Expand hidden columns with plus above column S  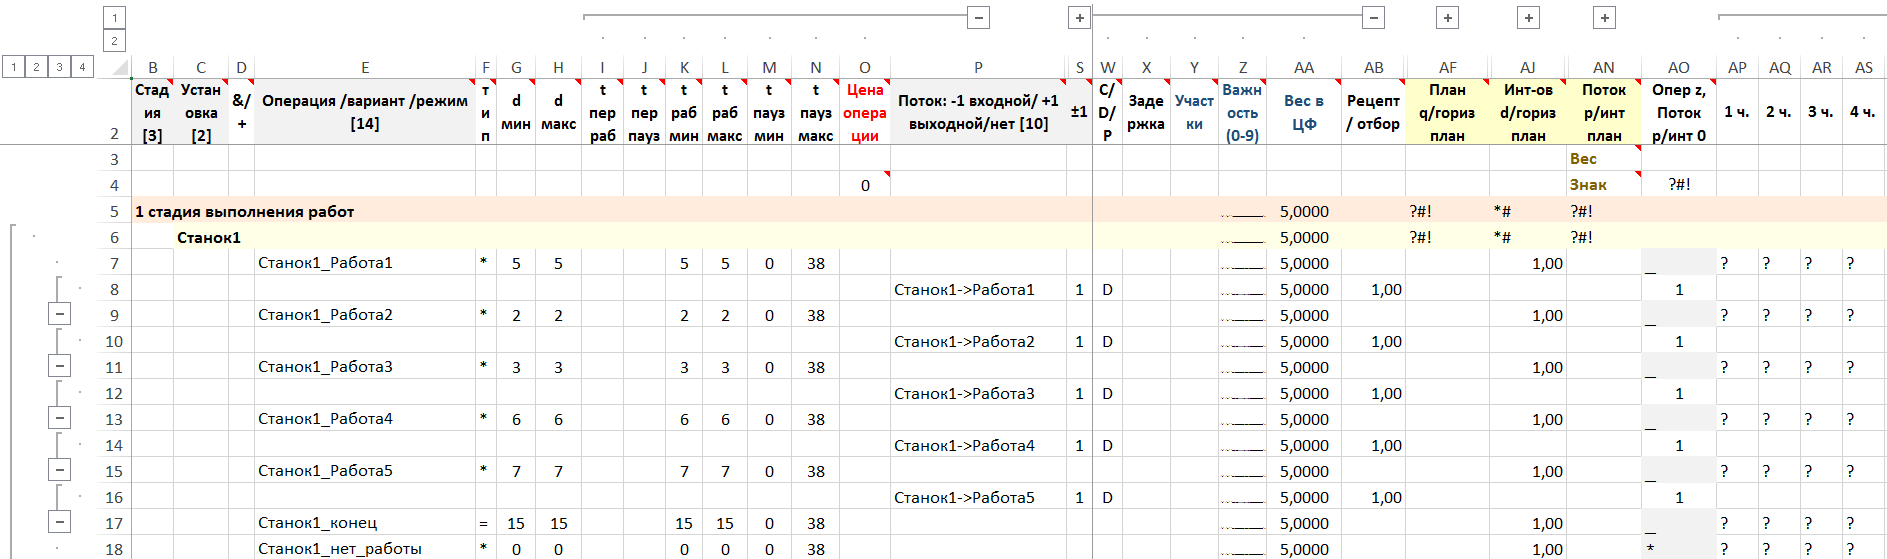tap(1079, 18)
